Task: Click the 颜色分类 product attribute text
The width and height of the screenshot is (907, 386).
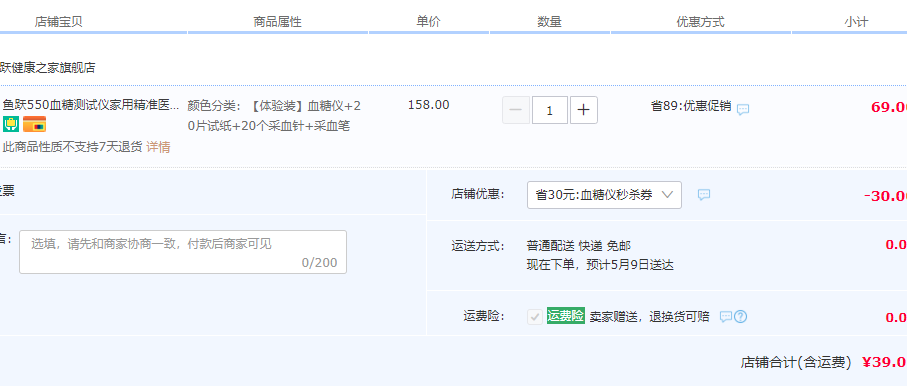Action: point(274,116)
